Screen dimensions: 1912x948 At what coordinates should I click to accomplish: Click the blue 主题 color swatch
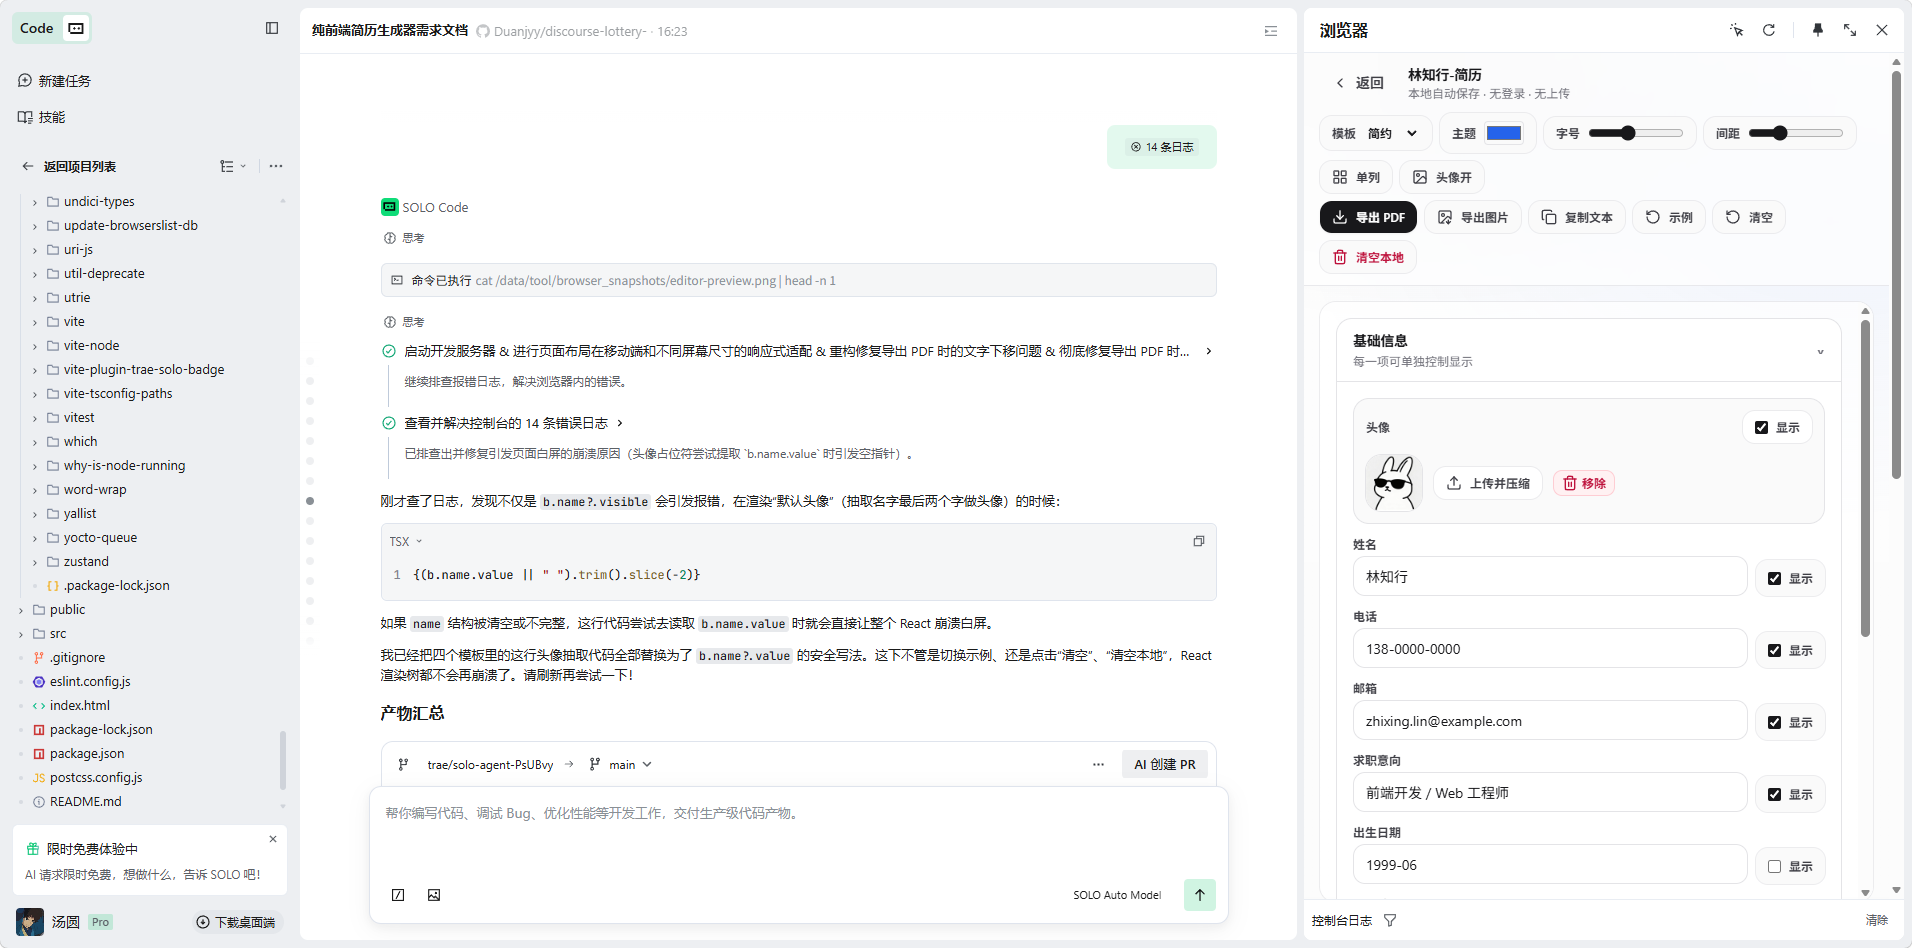click(x=1503, y=134)
